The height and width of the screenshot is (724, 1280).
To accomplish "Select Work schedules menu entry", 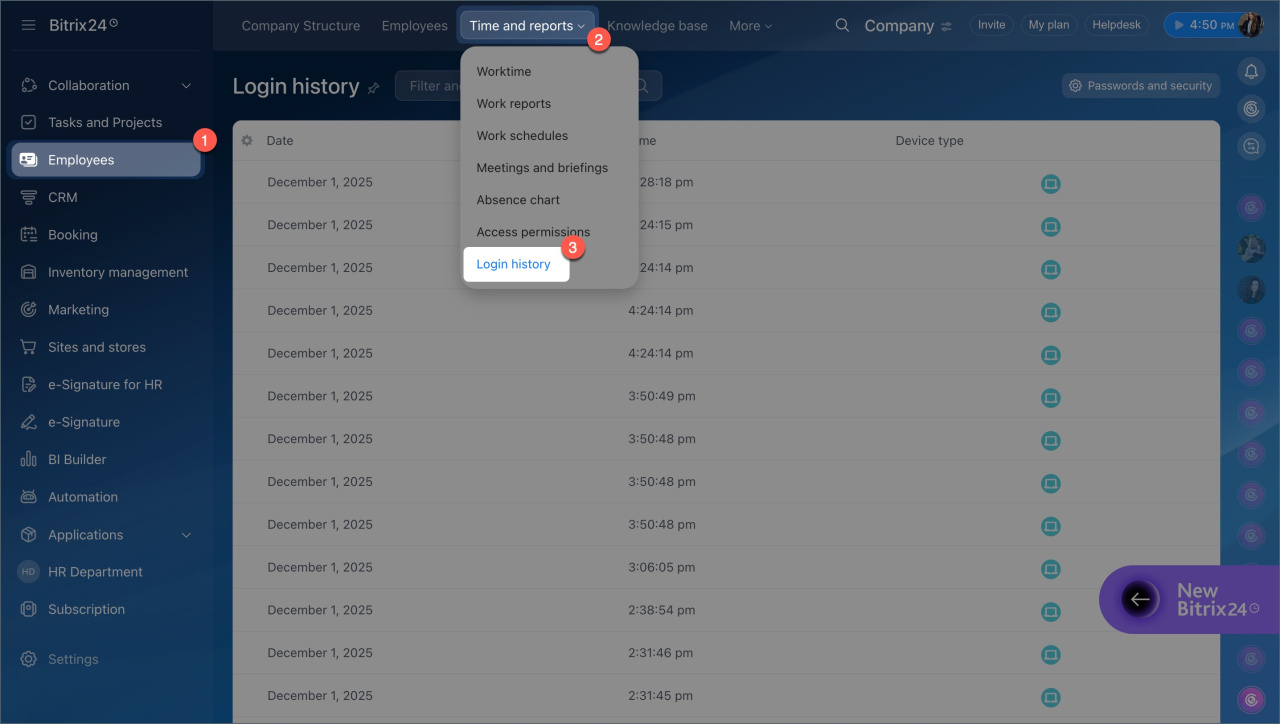I will pyautogui.click(x=522, y=136).
